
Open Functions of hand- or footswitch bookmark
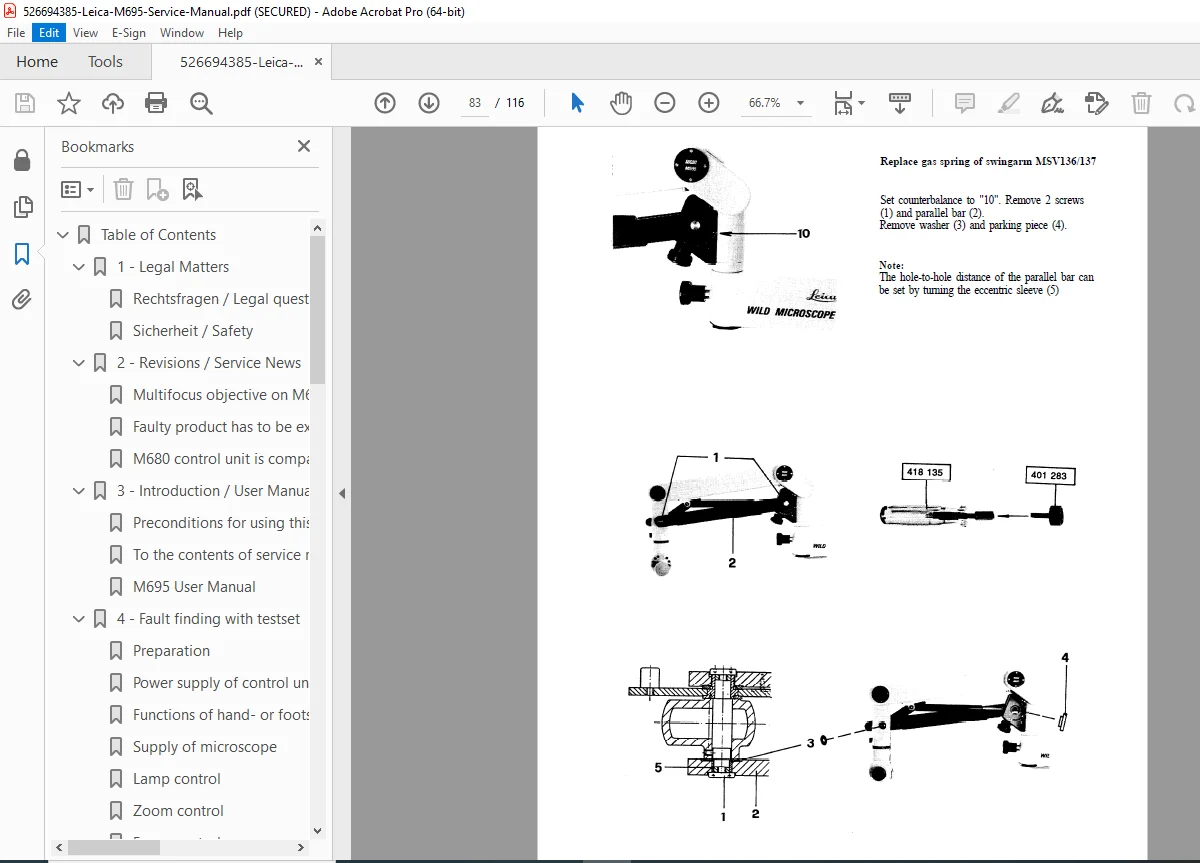tap(221, 715)
